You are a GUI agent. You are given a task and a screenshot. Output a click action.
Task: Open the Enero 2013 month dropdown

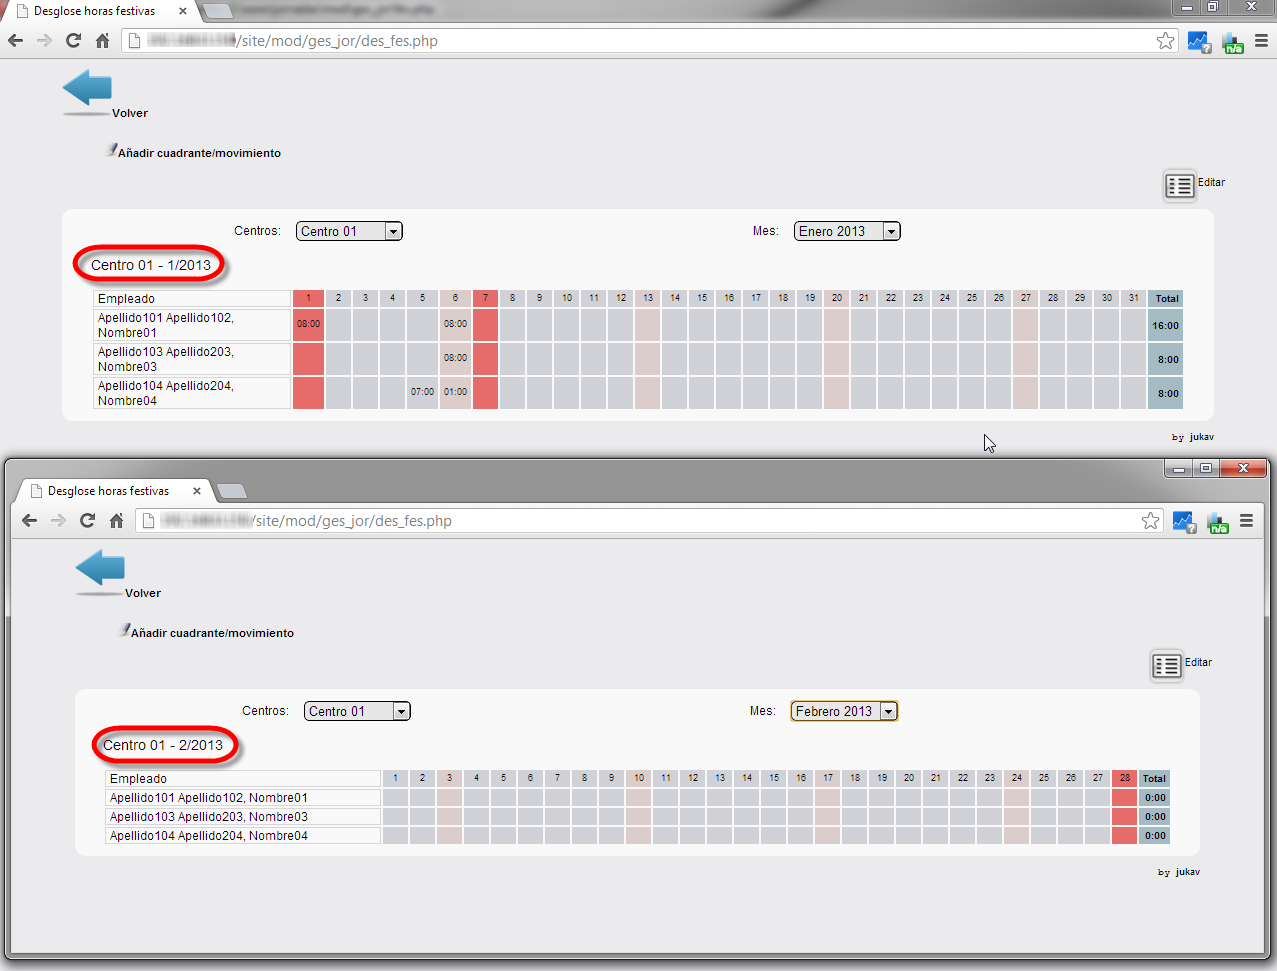847,231
